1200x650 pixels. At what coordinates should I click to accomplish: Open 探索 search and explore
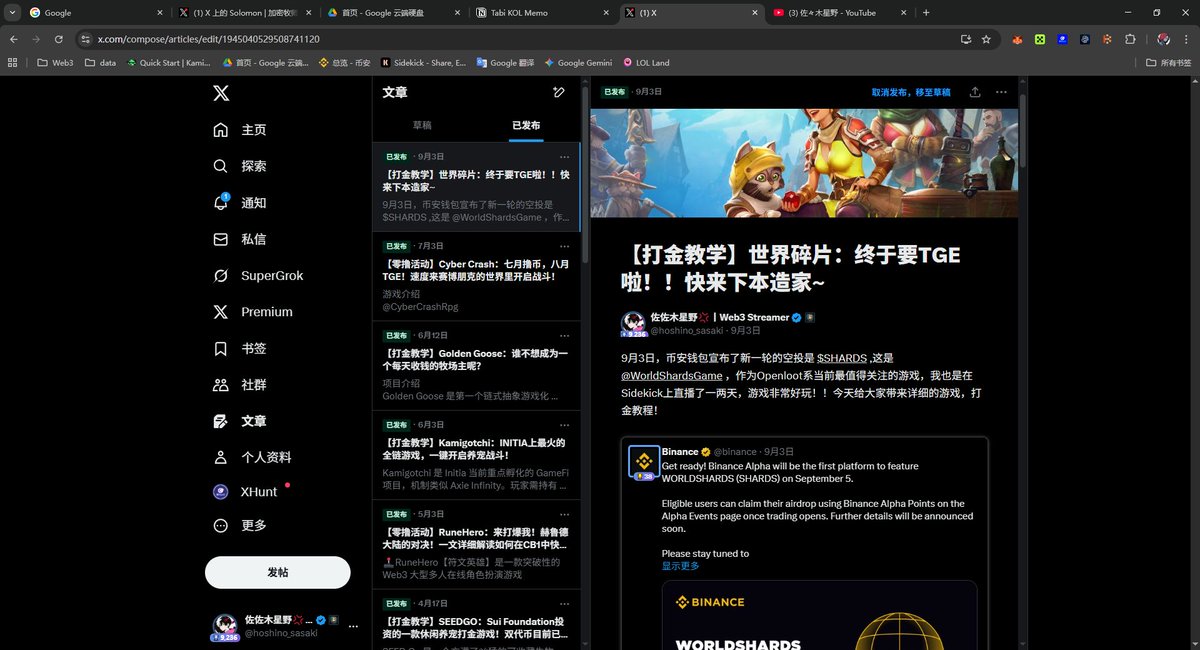point(240,166)
